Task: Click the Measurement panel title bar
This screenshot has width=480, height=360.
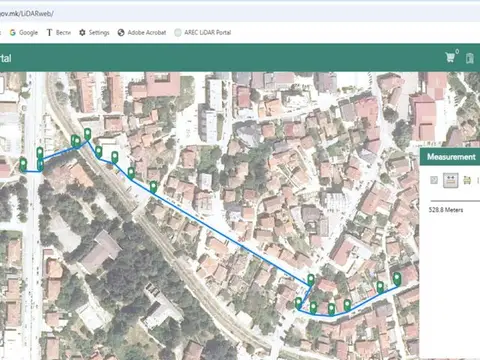Action: click(x=450, y=157)
